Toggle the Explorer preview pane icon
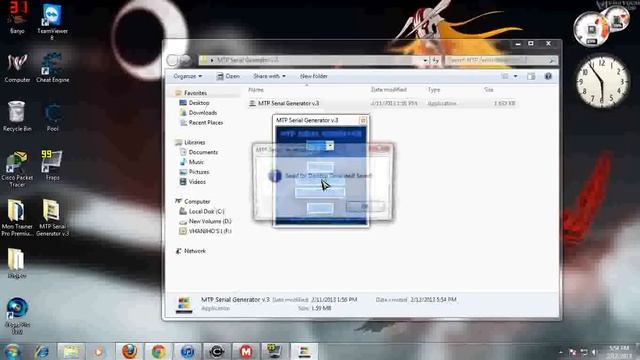 point(531,76)
